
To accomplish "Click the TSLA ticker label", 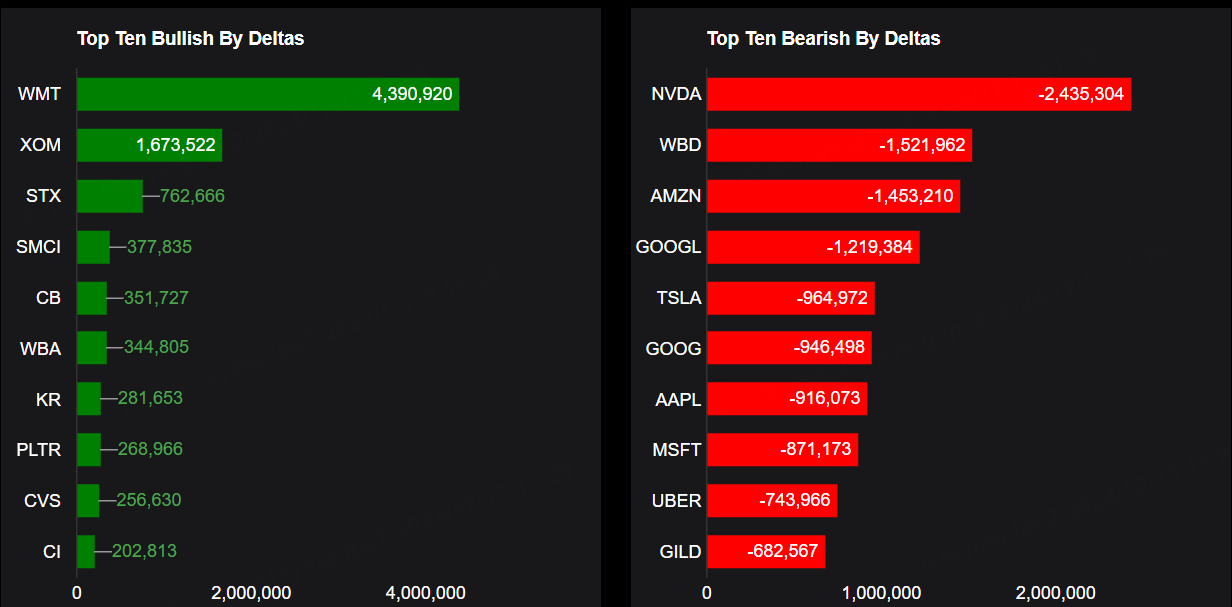I will click(x=679, y=298).
